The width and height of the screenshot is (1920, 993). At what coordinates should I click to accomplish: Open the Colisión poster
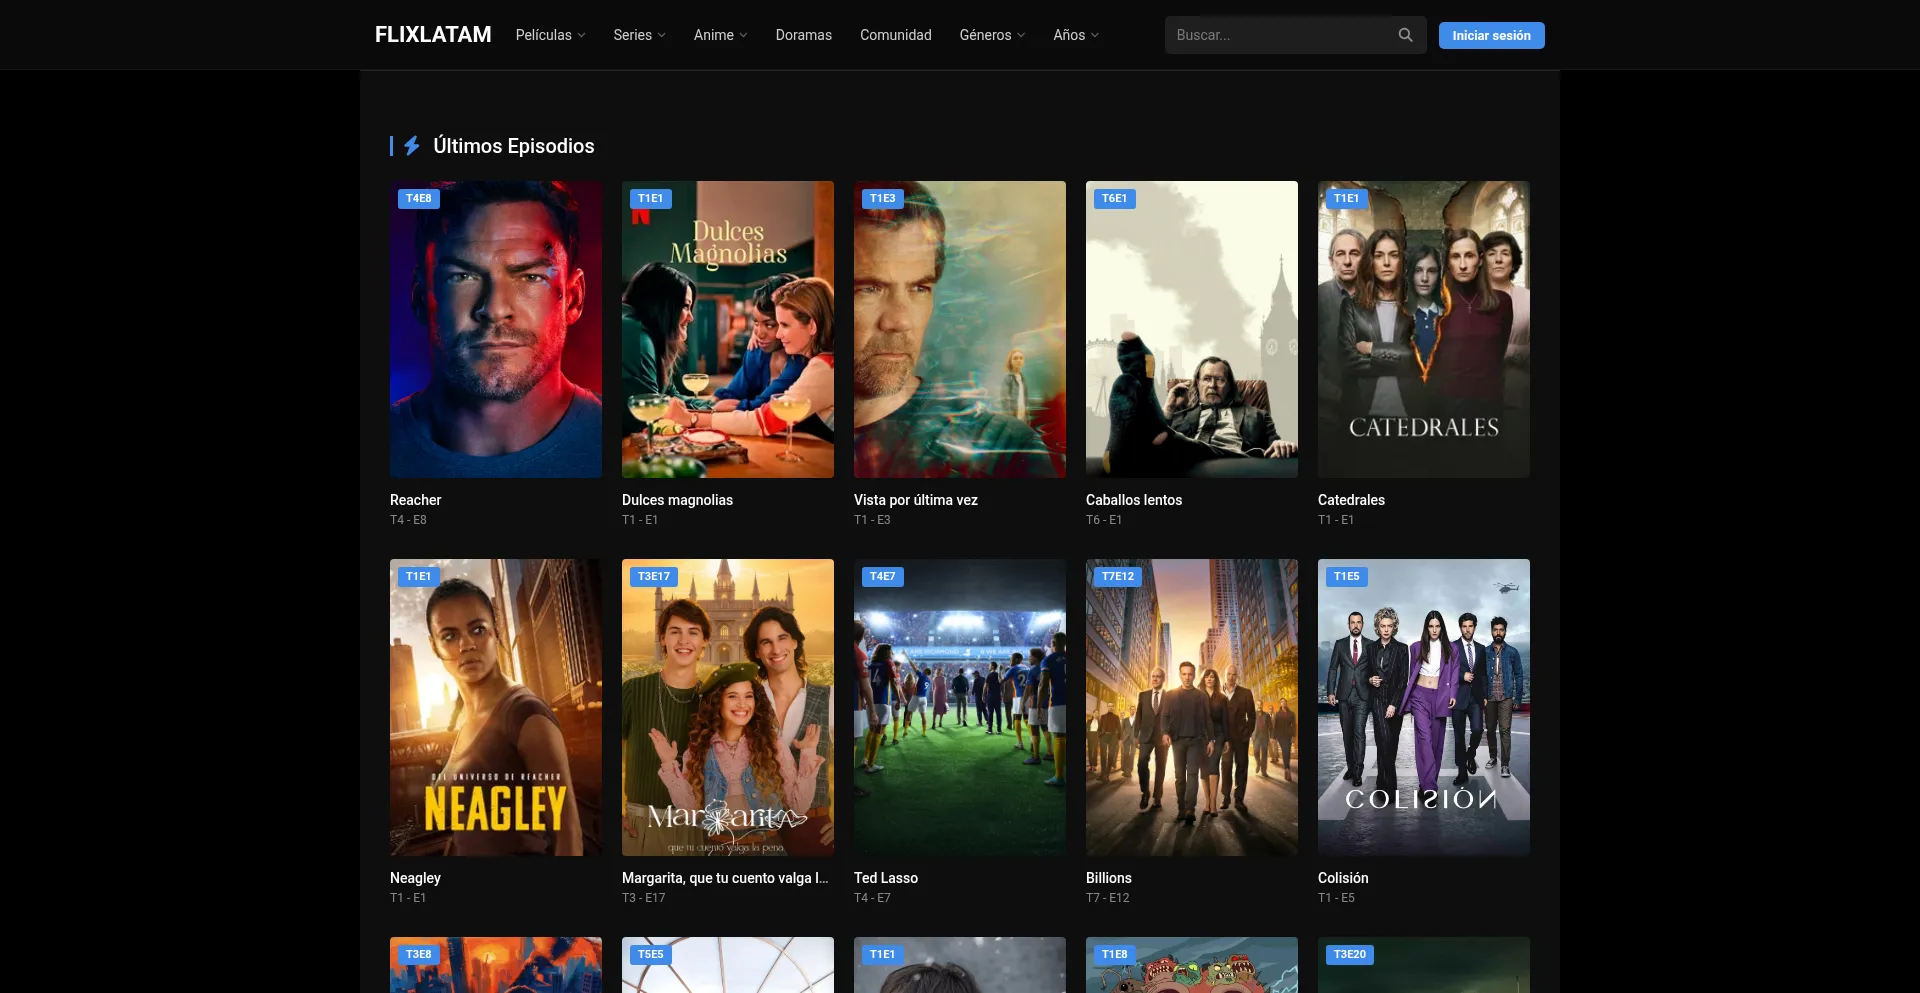[1424, 707]
